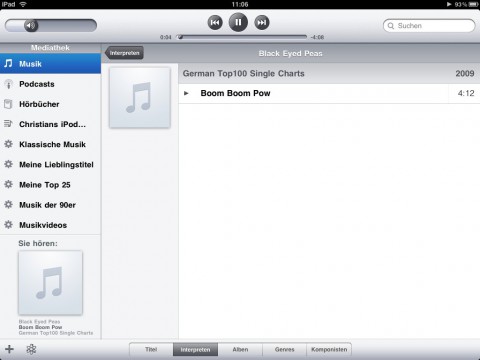The width and height of the screenshot is (480, 360).
Task: Open Meine Top 25 playlist
Action: tap(50, 185)
